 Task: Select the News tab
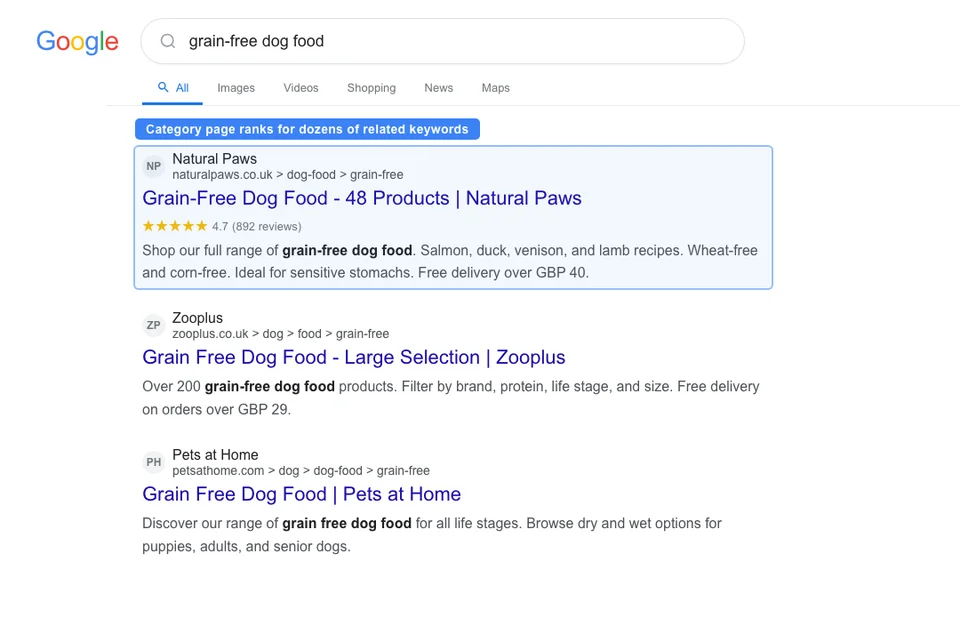click(x=438, y=88)
